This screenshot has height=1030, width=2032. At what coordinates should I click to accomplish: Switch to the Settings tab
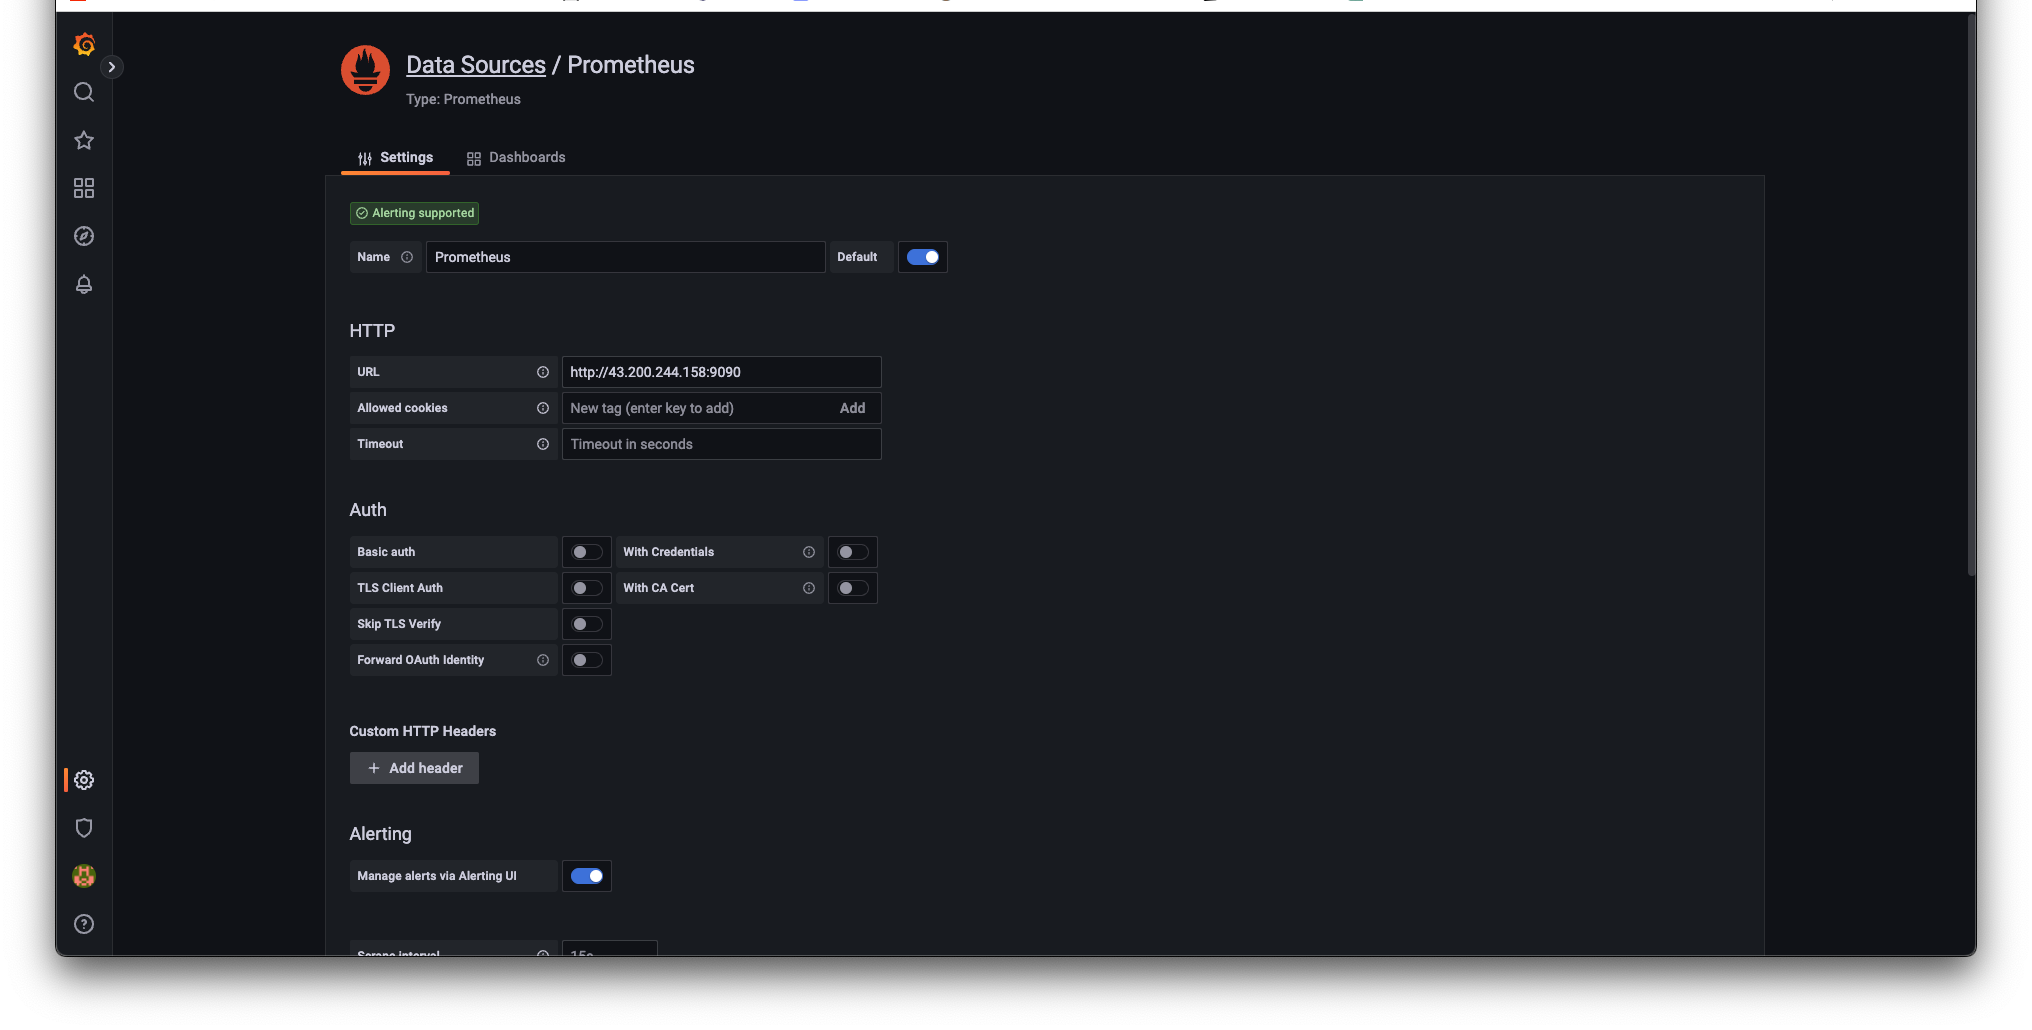pyautogui.click(x=395, y=158)
